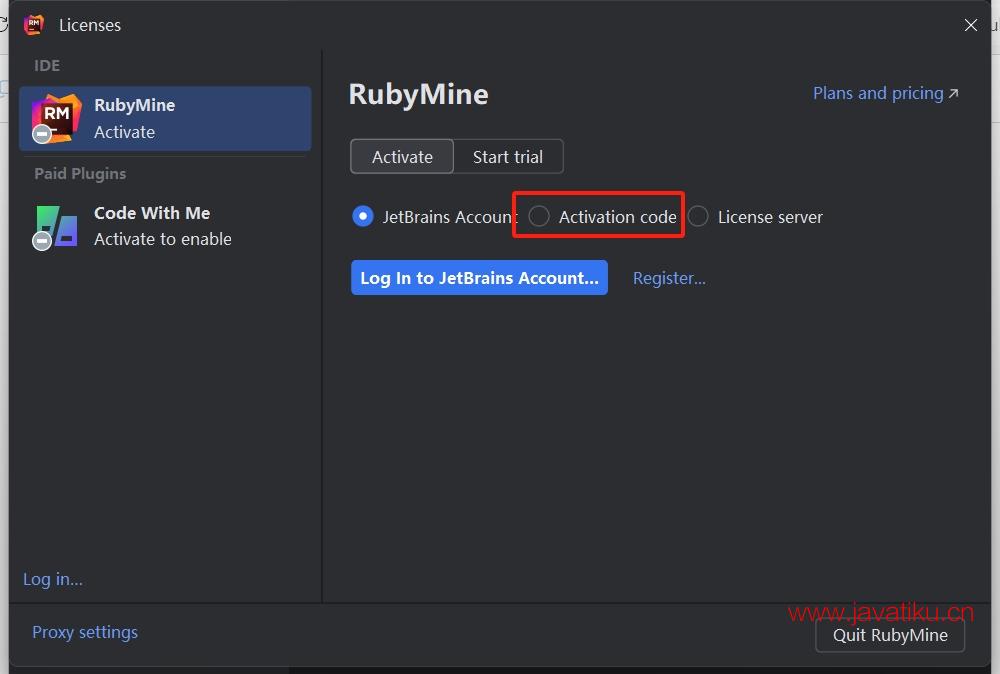1000x674 pixels.
Task: Click the RubyMine logo in the title bar
Action: [x=34, y=25]
